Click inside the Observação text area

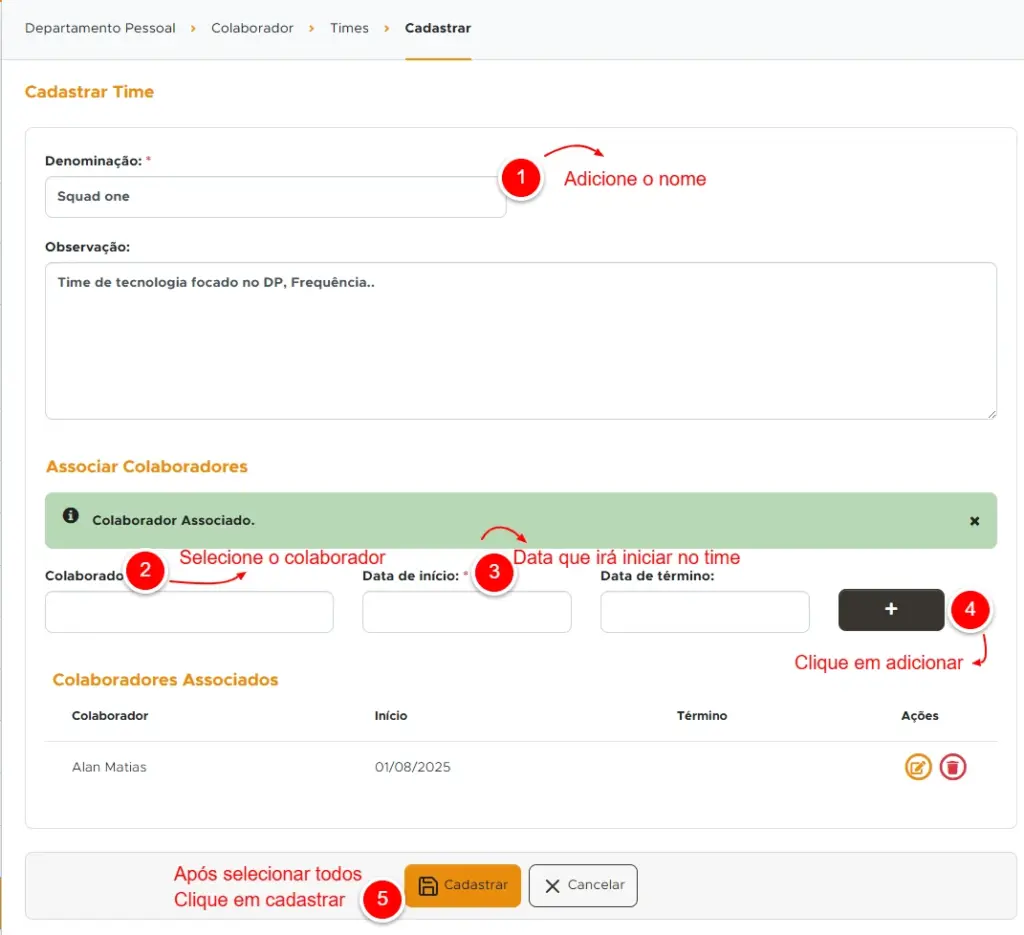pos(520,340)
